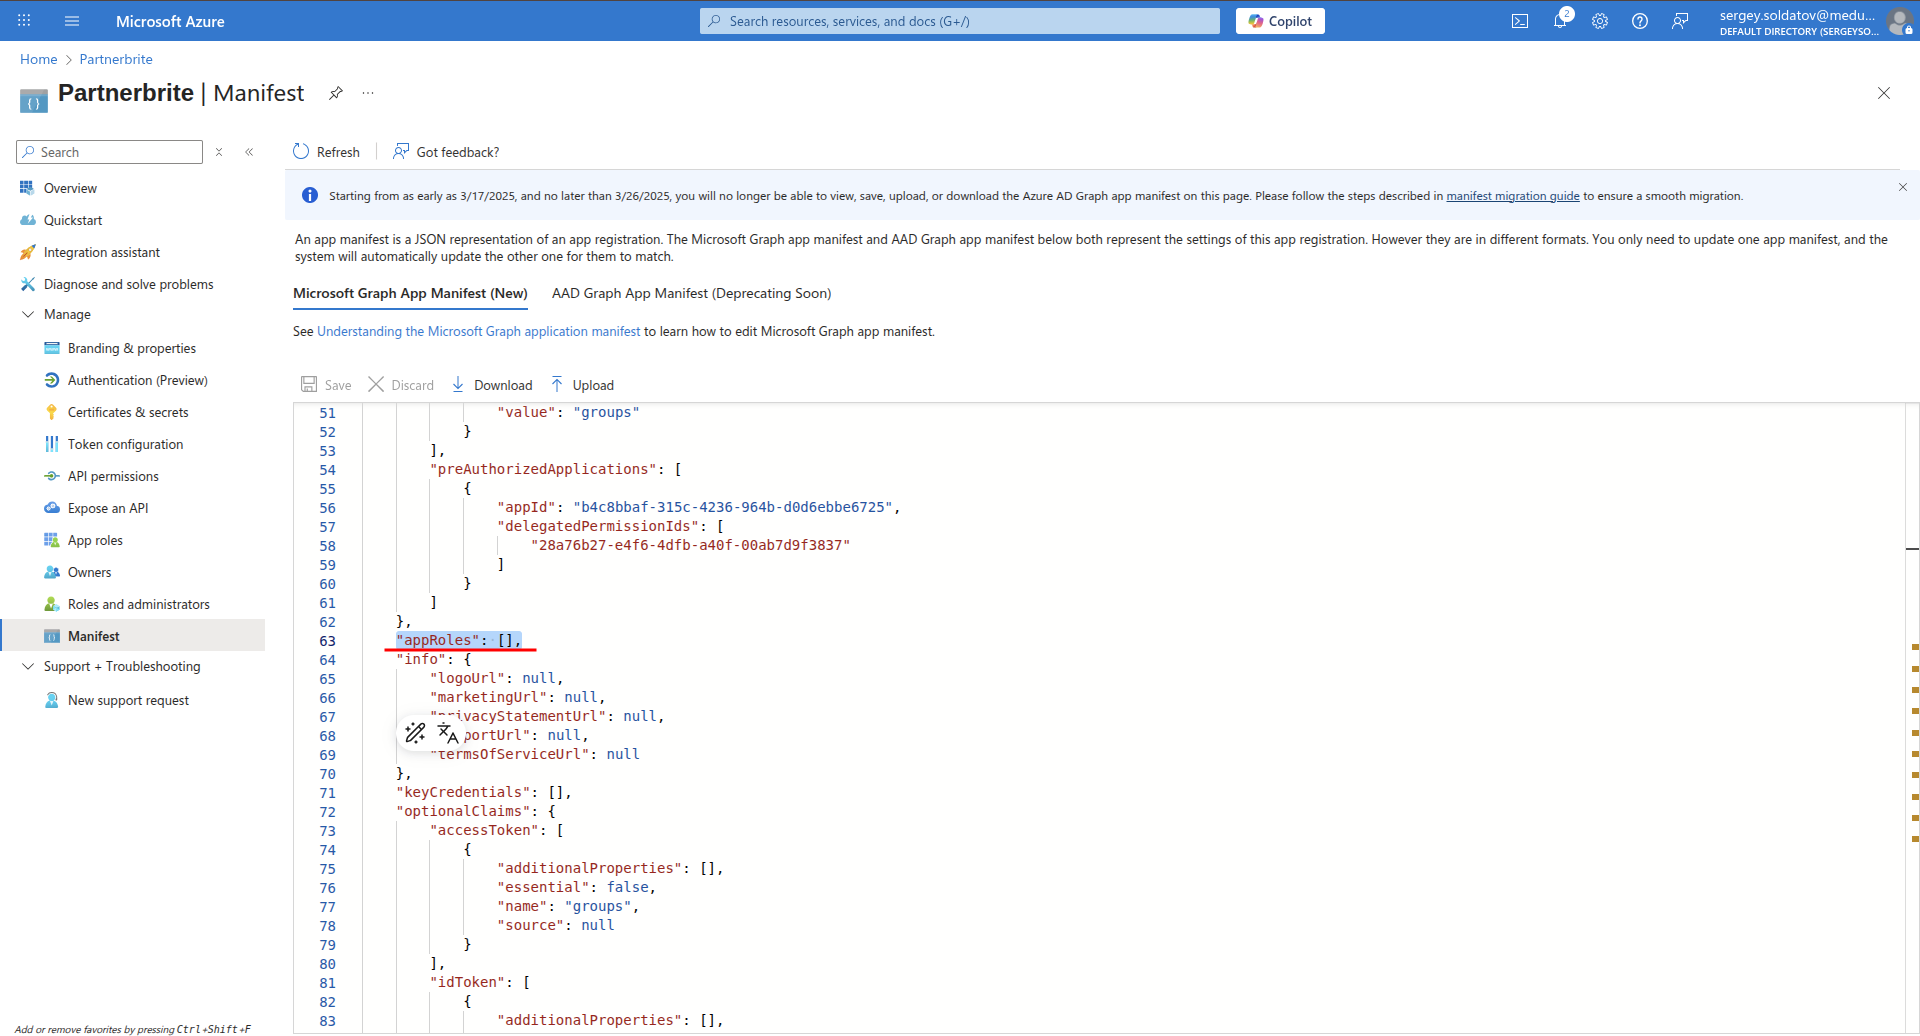The image size is (1920, 1036).
Task: Click the "optionalClaims" key in the editor
Action: tap(463, 811)
